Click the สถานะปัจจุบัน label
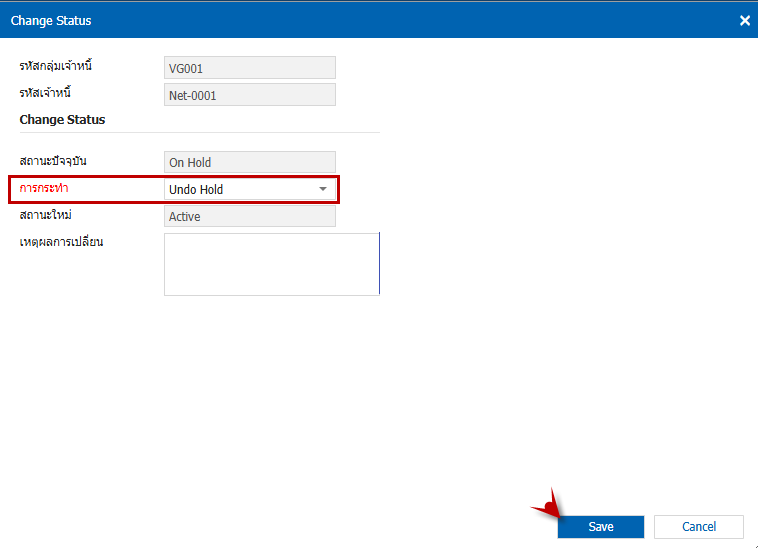The image size is (758, 548). [54, 161]
